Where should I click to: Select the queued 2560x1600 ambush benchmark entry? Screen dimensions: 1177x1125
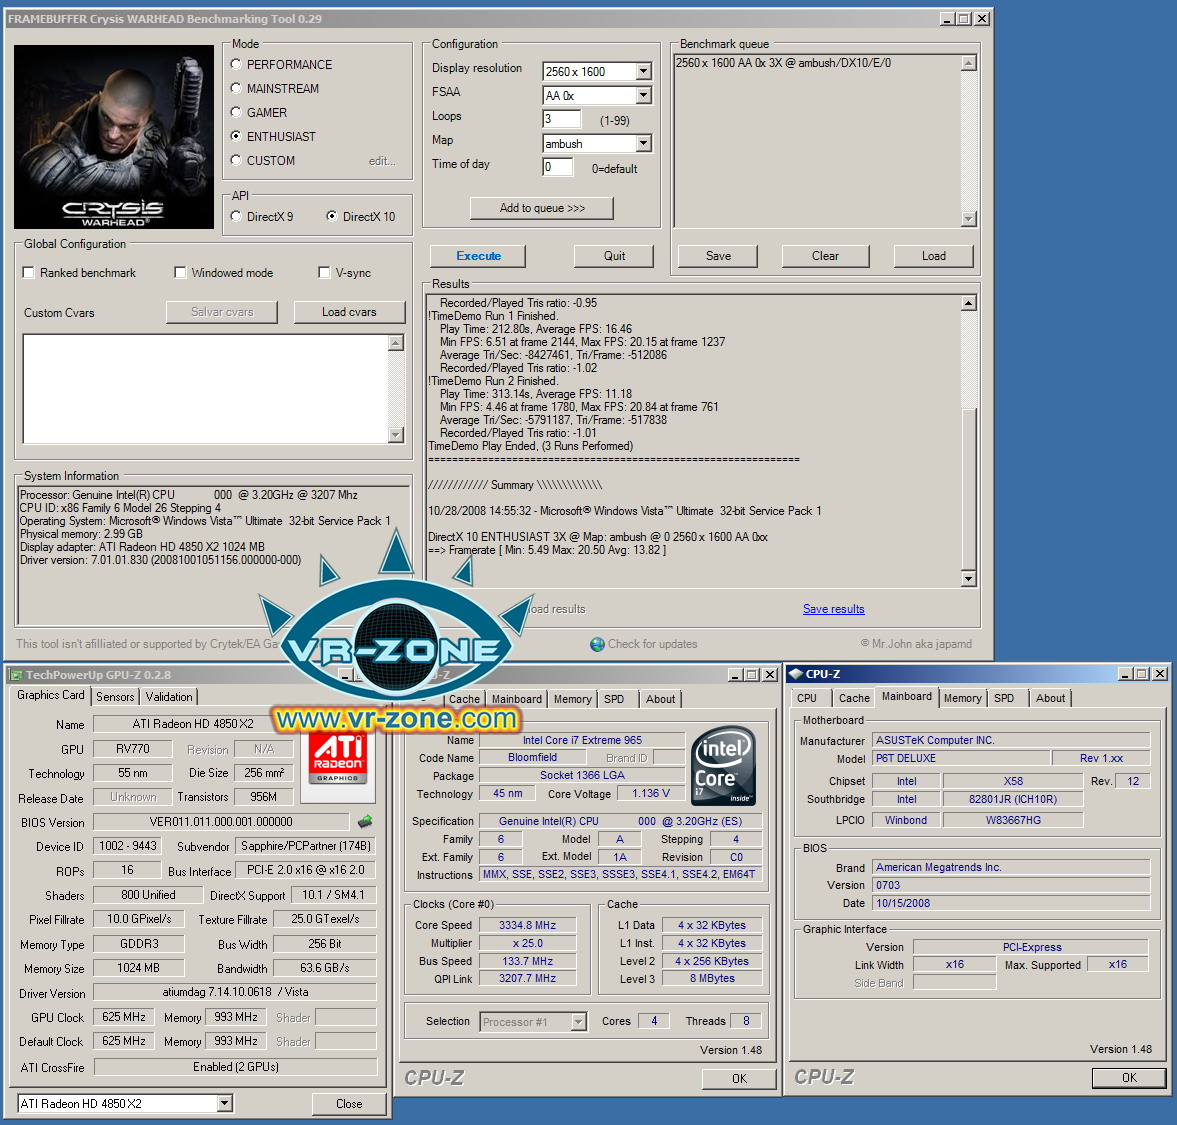[783, 63]
